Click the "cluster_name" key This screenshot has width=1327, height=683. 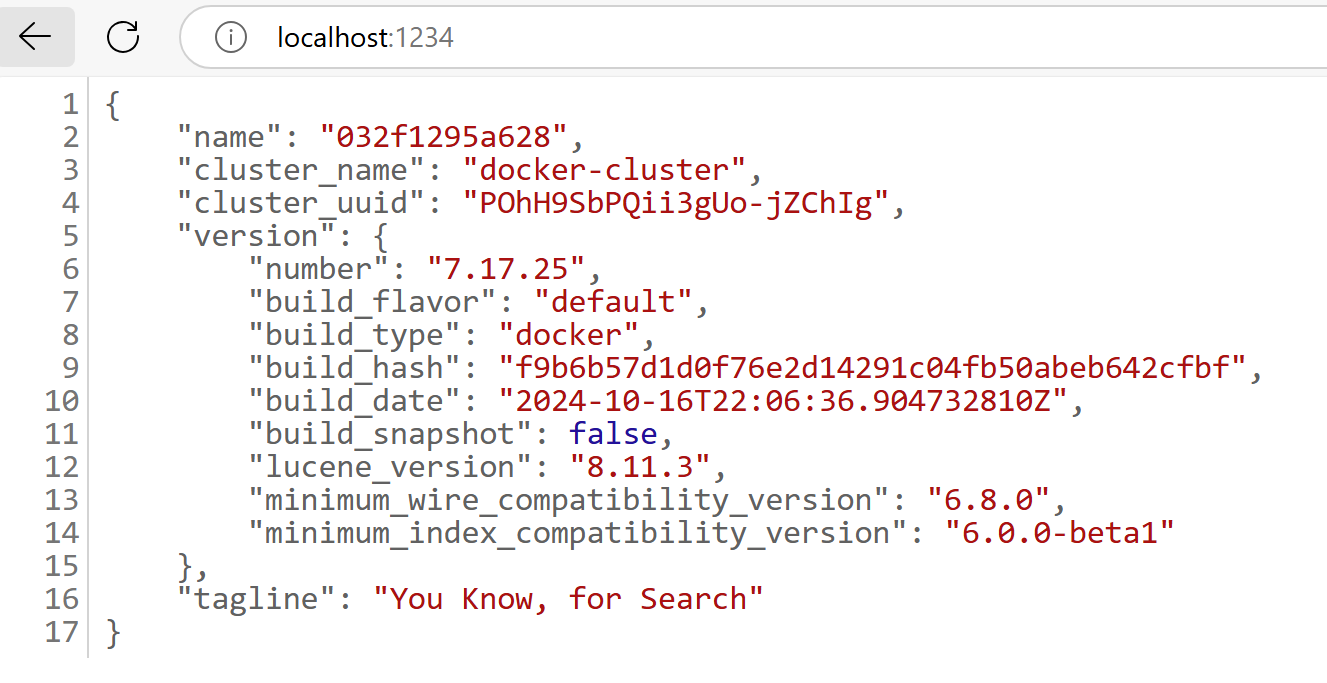click(x=292, y=169)
